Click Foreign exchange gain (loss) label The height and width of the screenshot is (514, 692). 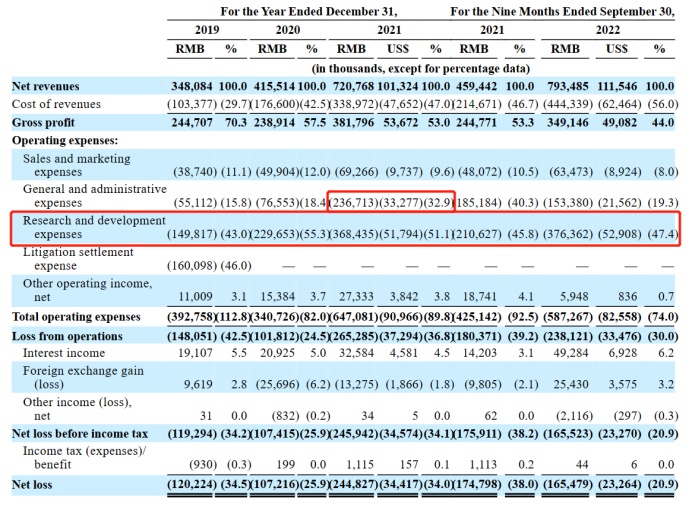83,377
